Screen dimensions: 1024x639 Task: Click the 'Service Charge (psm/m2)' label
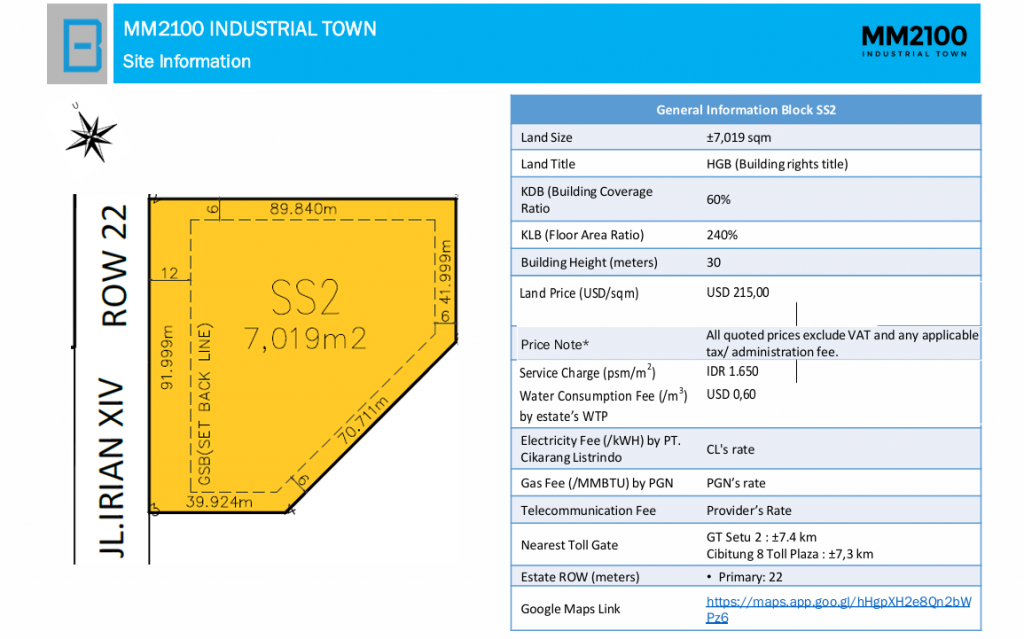coord(587,372)
